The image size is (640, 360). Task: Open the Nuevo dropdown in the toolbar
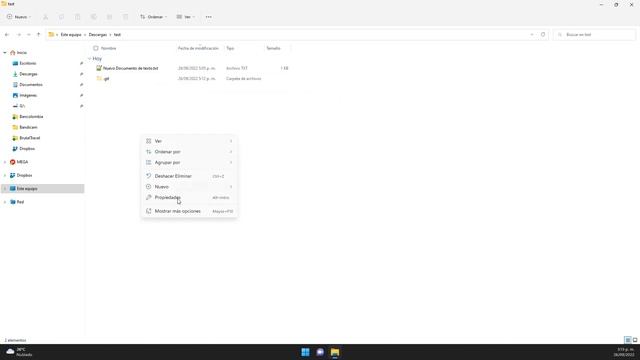(x=19, y=17)
